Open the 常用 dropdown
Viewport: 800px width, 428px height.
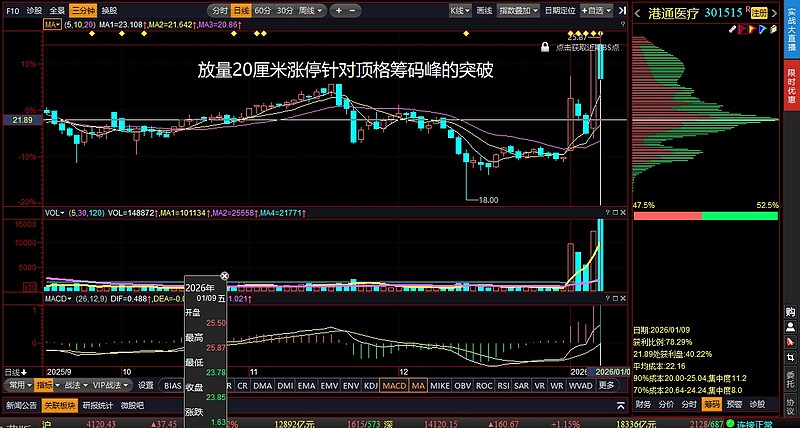[x=20, y=385]
